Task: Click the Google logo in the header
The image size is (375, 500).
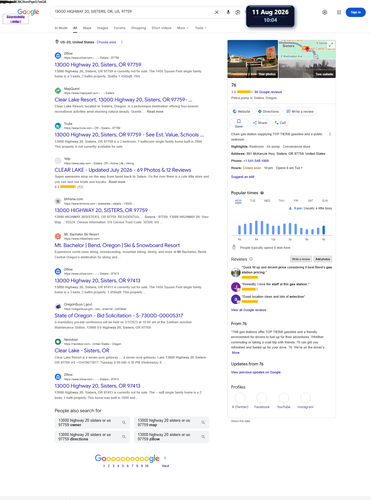Action: coord(28,12)
